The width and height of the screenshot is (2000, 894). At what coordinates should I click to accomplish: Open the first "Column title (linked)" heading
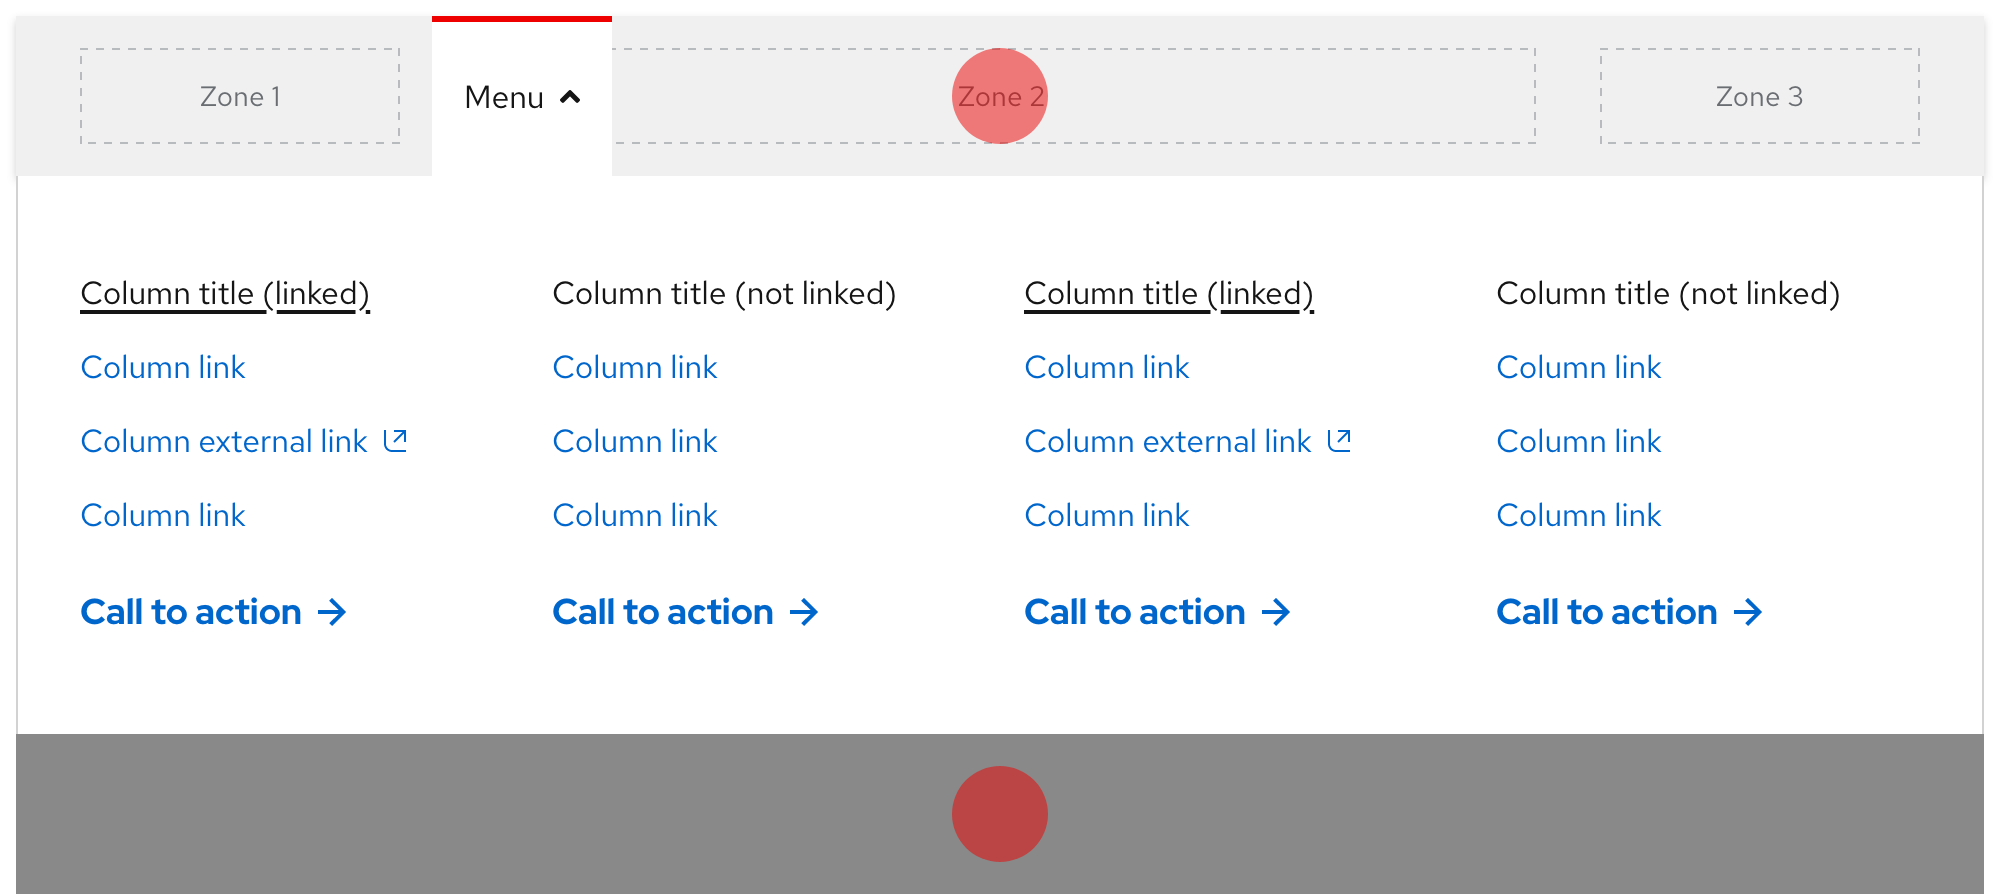(x=225, y=293)
